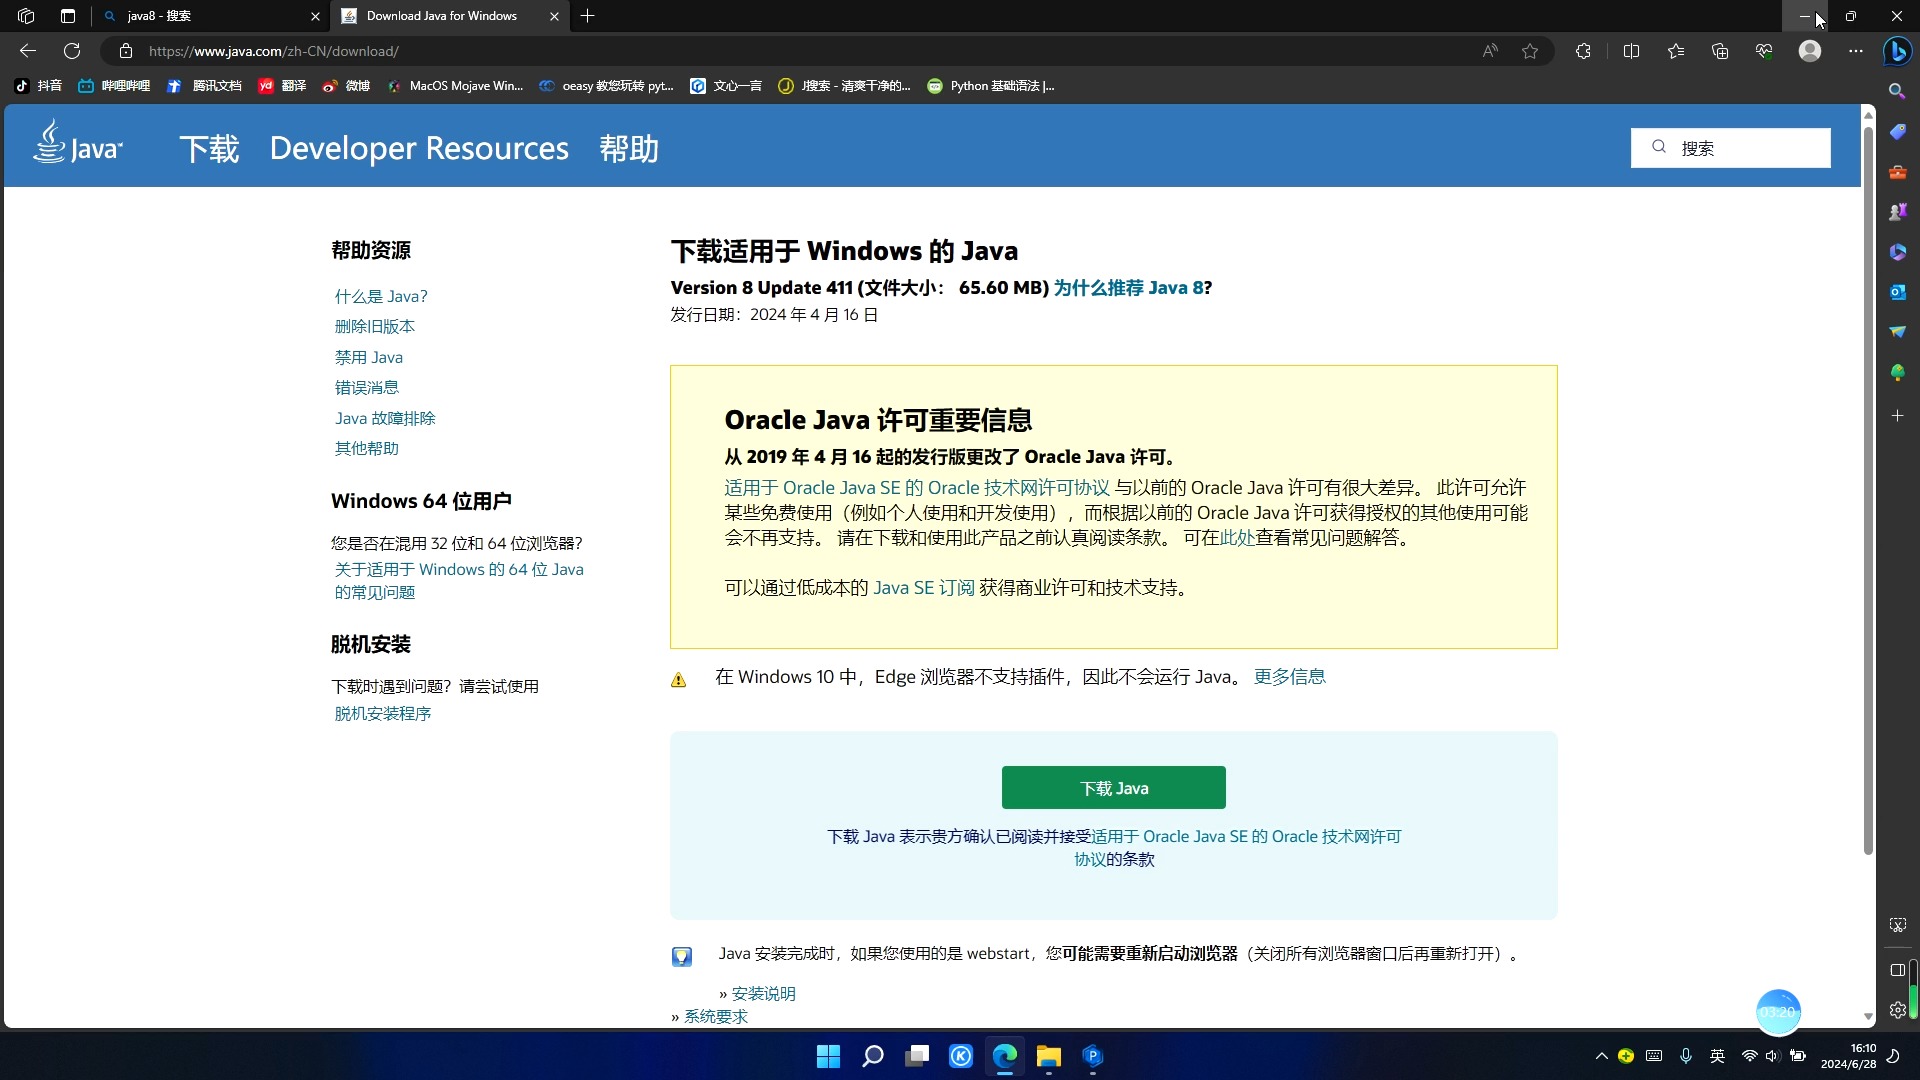This screenshot has height=1080, width=1920.
Task: Click the Java logo in header
Action: [78, 143]
